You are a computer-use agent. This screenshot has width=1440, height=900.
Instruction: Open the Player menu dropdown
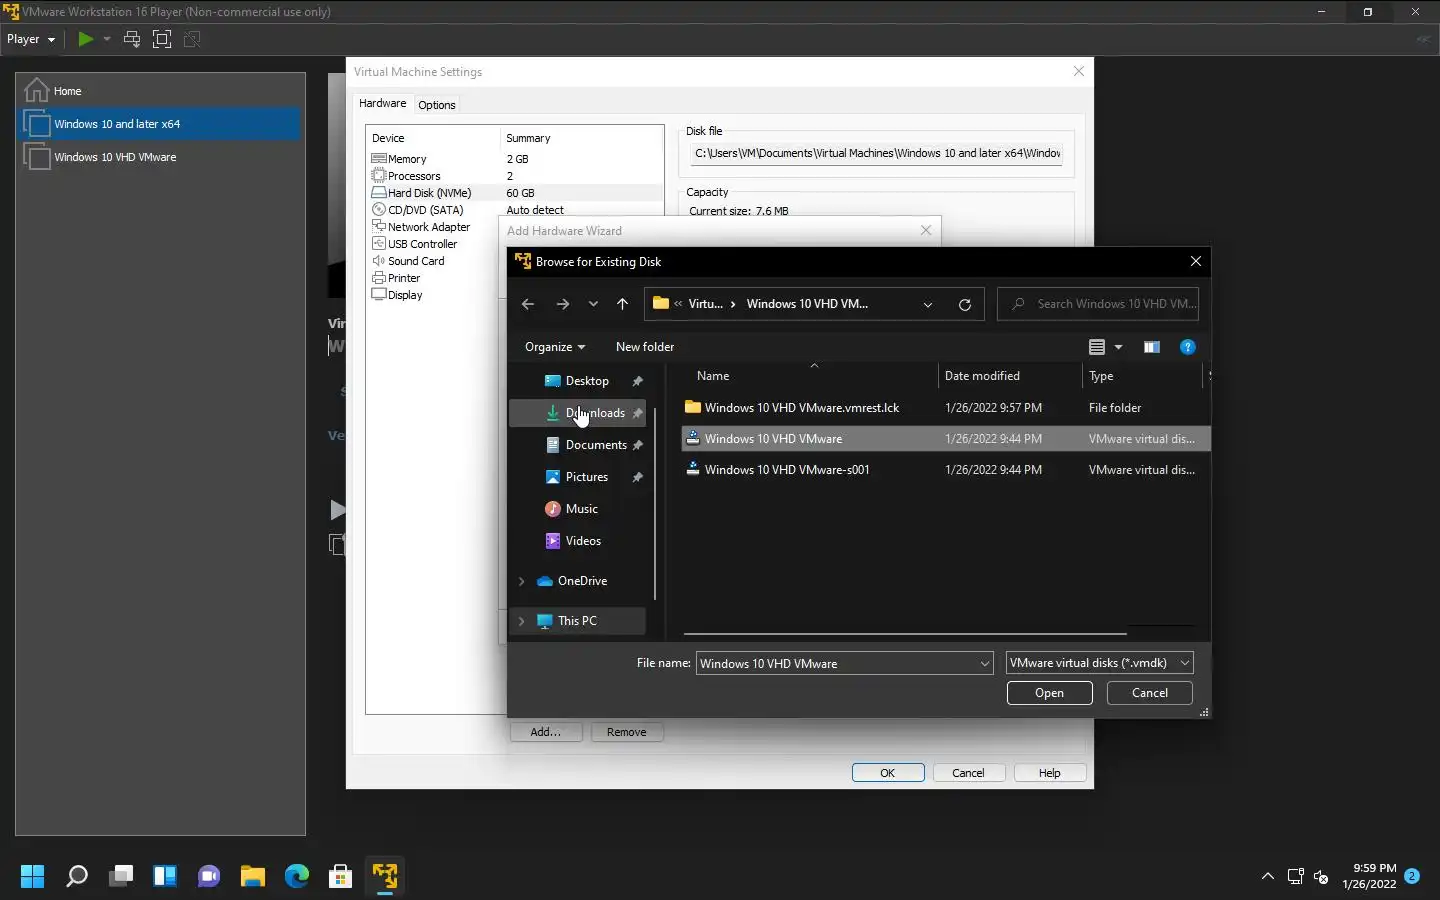coord(31,39)
